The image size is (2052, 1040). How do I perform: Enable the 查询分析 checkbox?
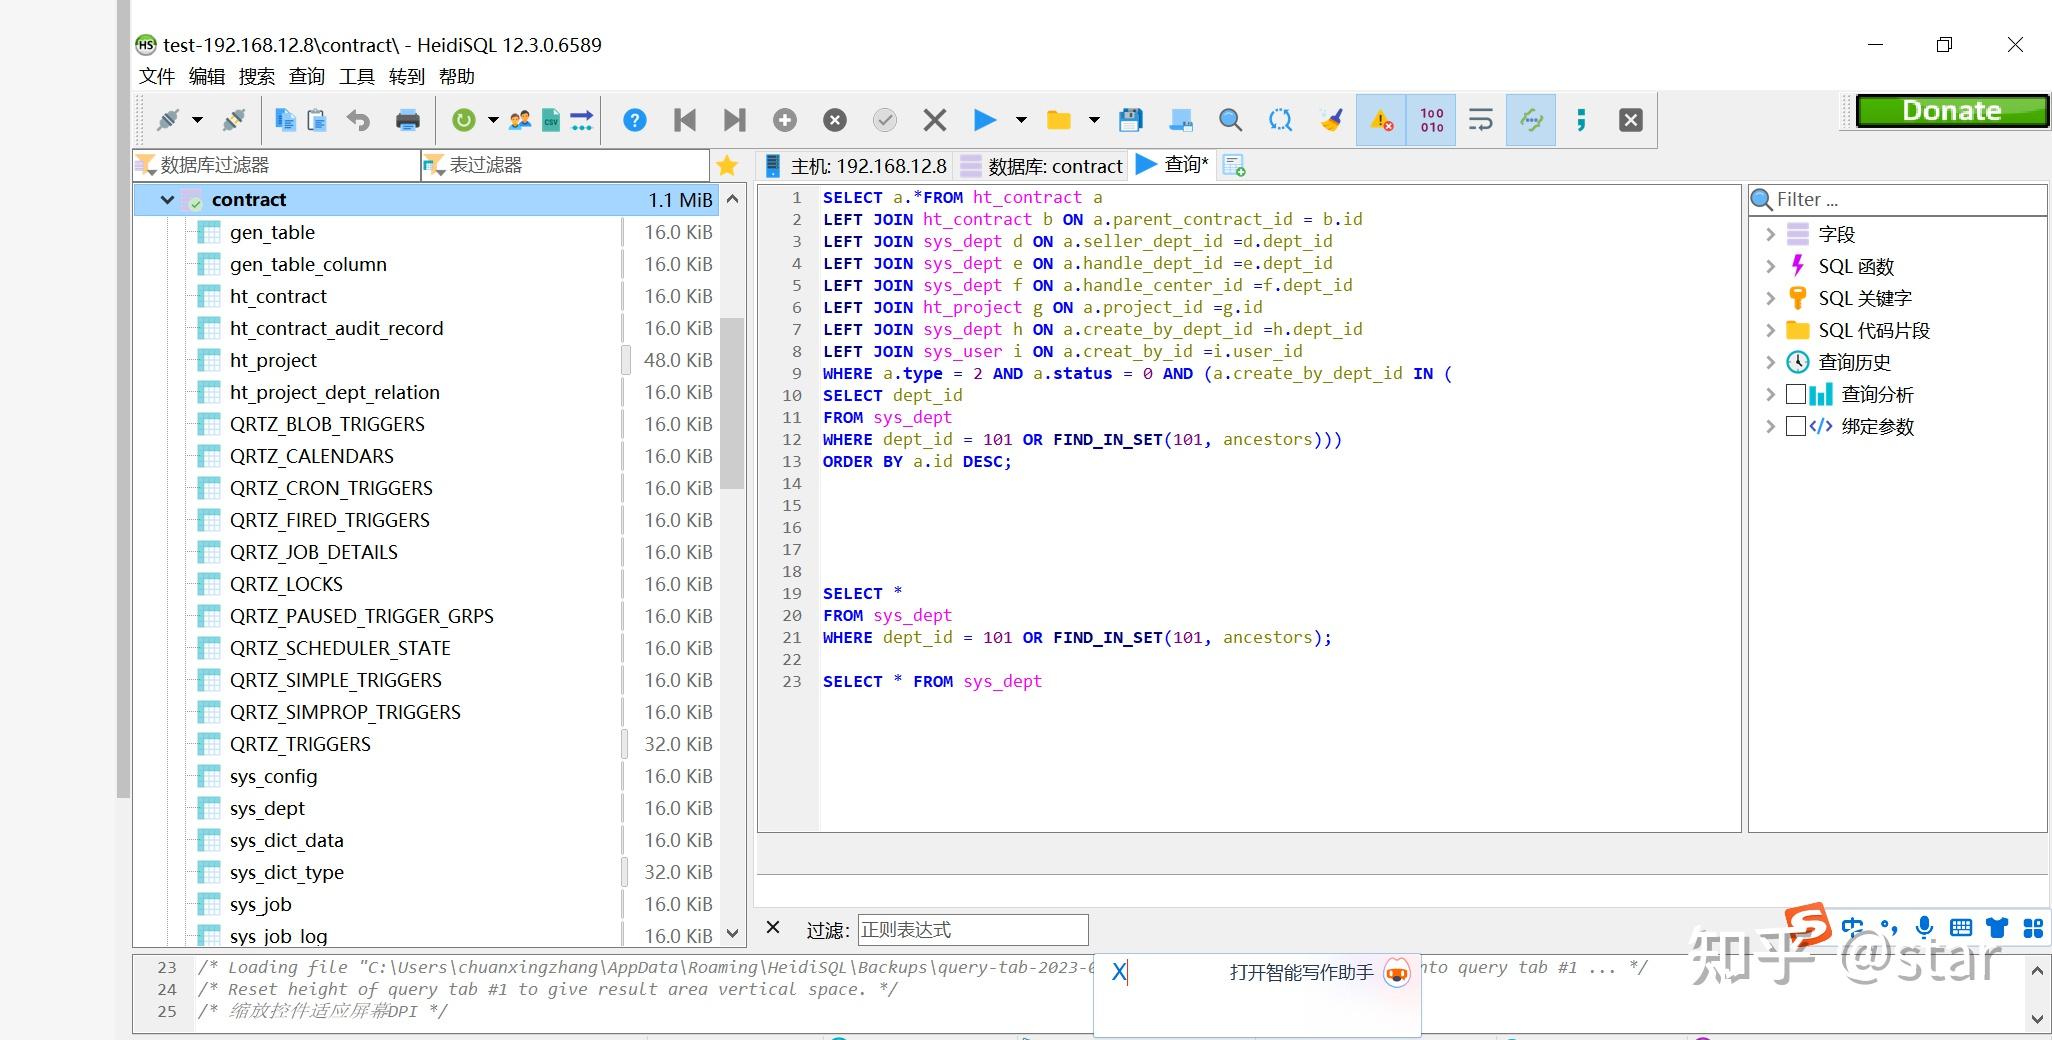pyautogui.click(x=1796, y=394)
